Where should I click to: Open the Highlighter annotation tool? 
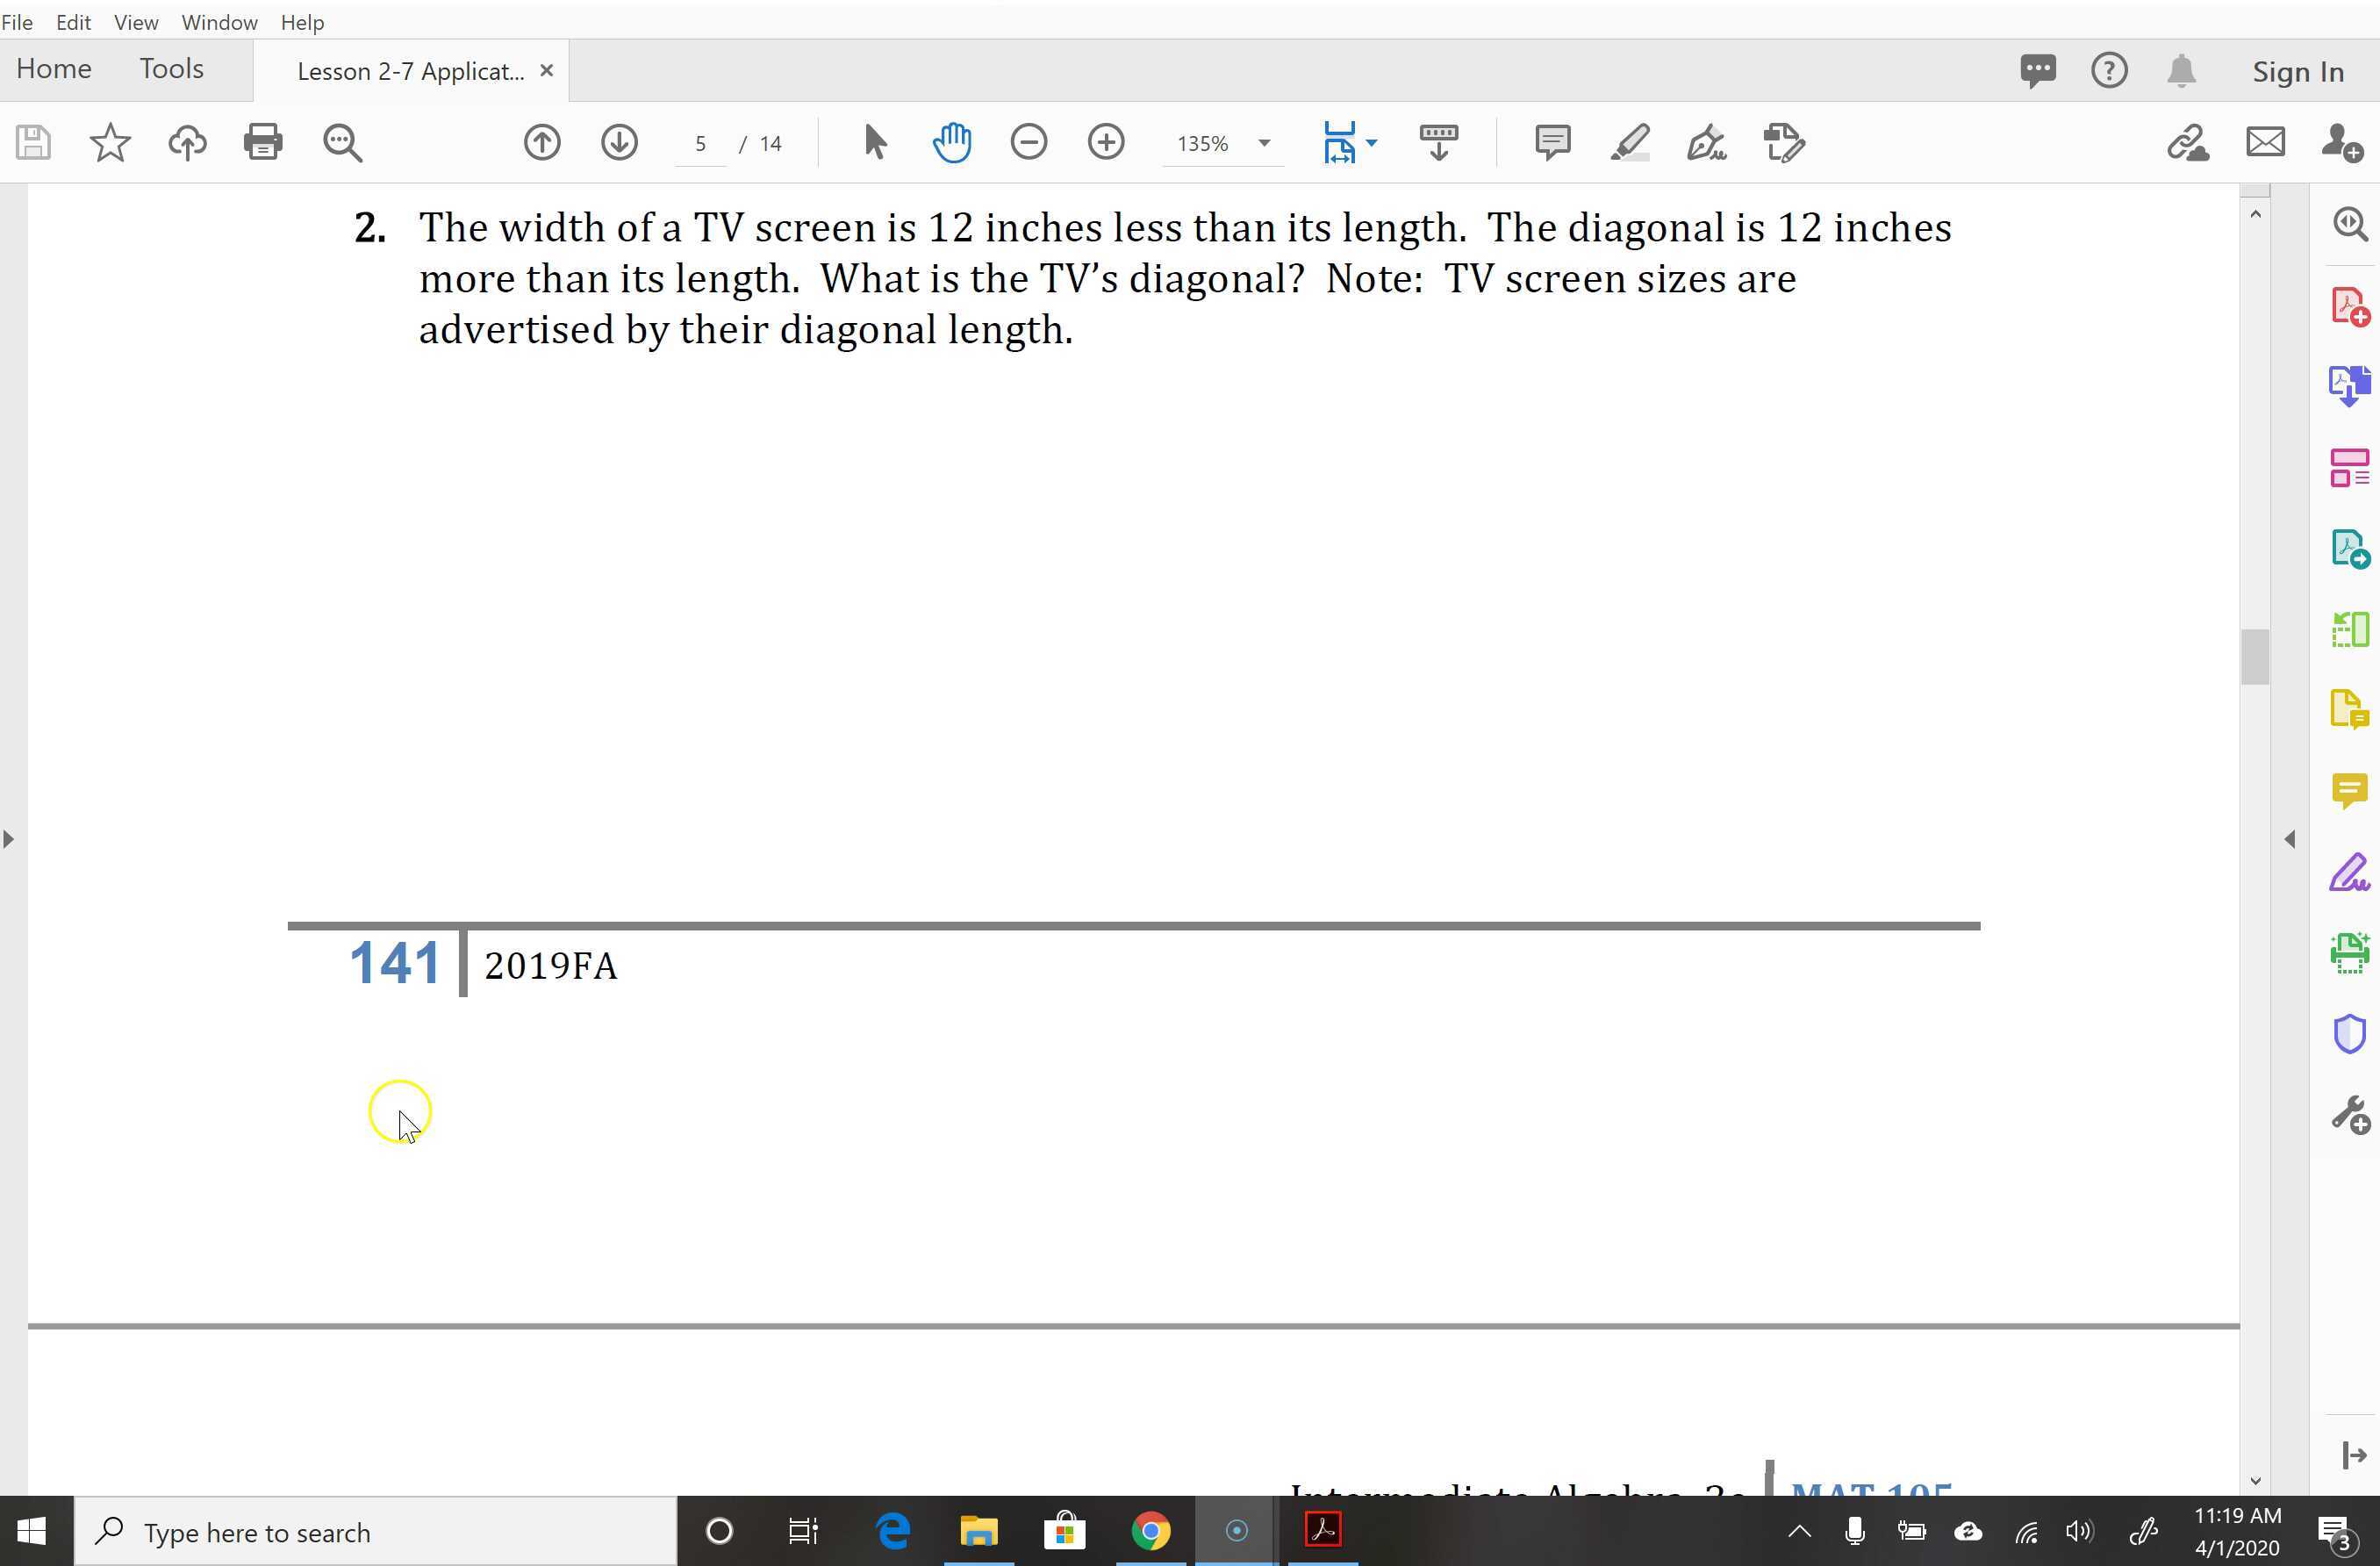click(x=1629, y=142)
